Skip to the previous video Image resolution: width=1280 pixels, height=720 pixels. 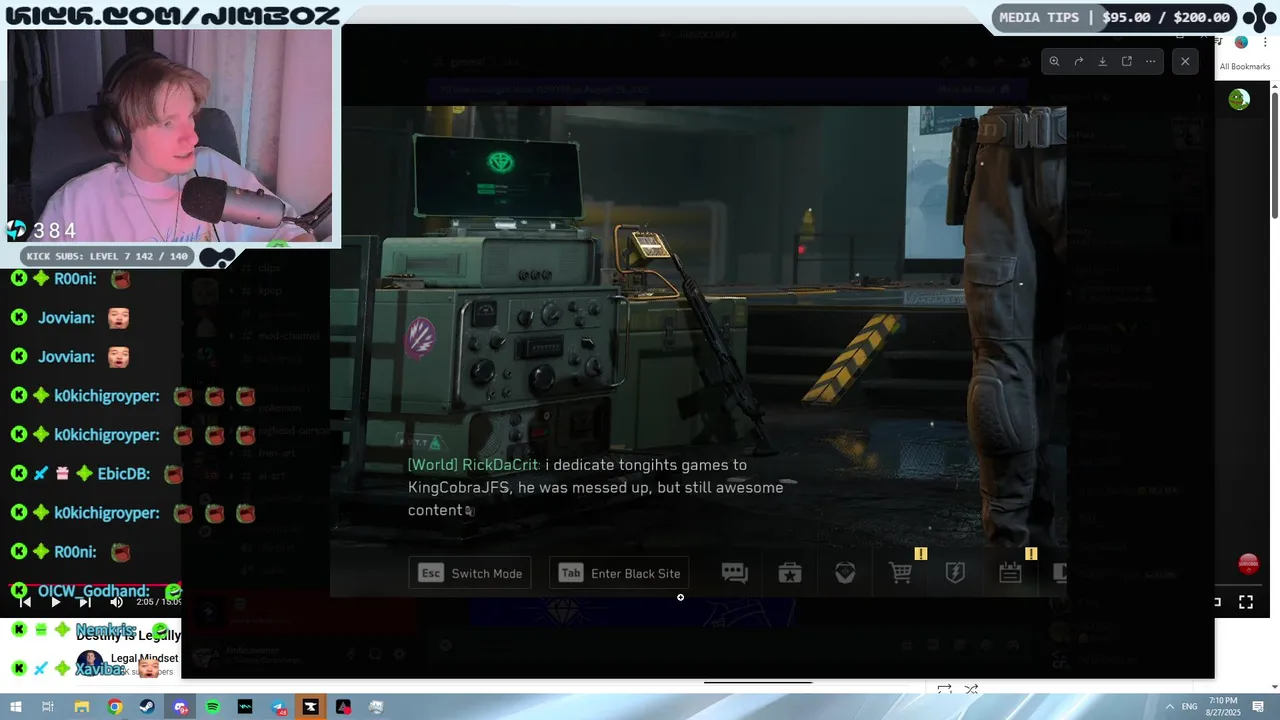25,602
